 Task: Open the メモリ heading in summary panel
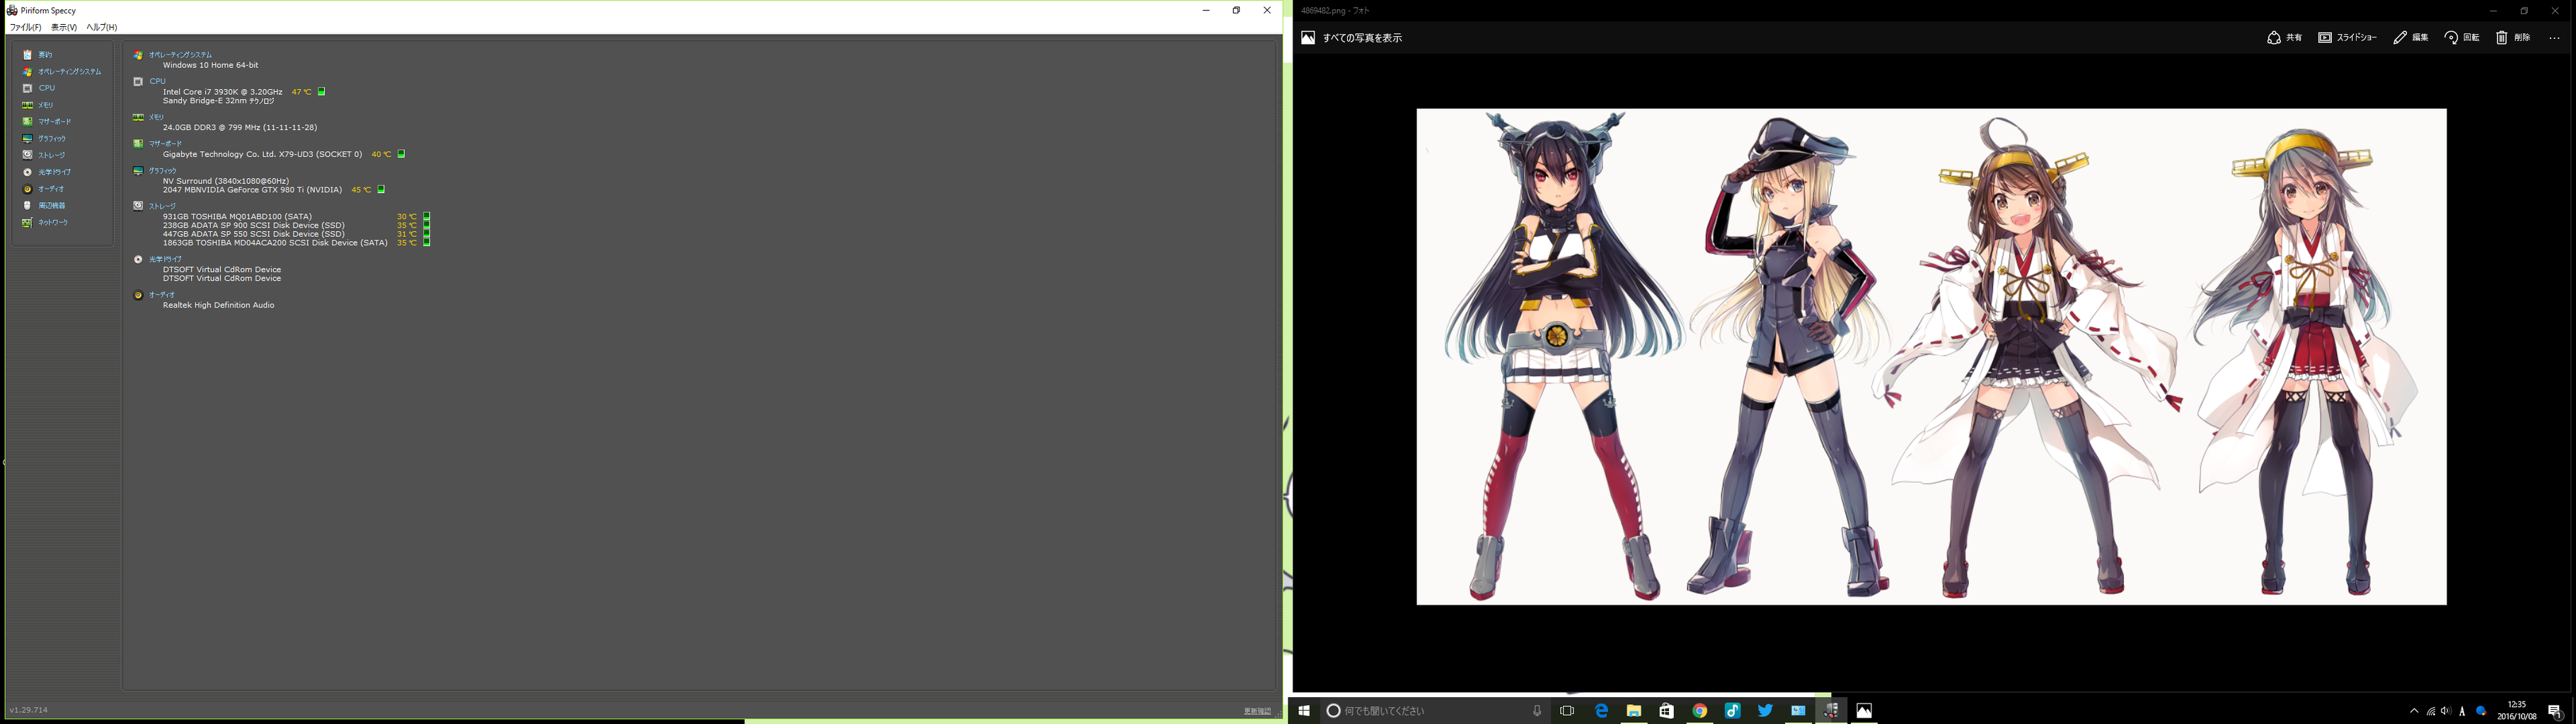157,117
